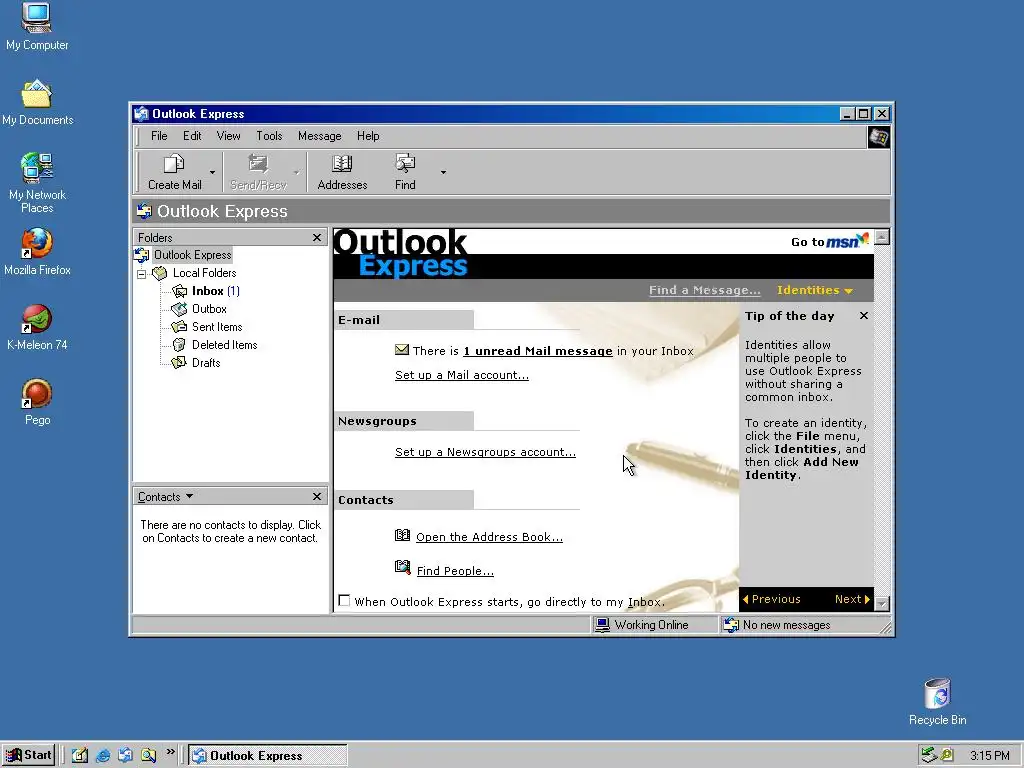This screenshot has height=768, width=1024.
Task: Close the Tip of the day panel
Action: [863, 316]
